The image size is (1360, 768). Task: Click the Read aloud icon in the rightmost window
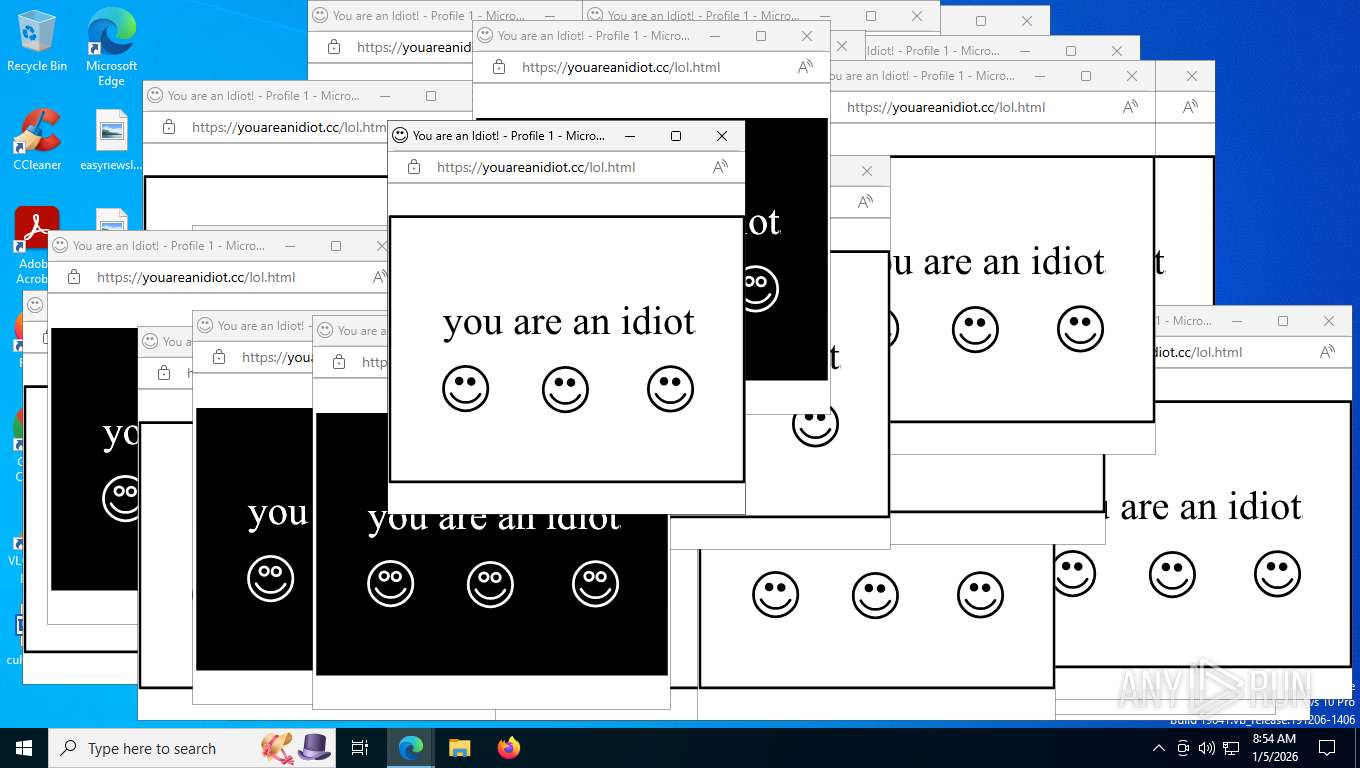point(1327,352)
